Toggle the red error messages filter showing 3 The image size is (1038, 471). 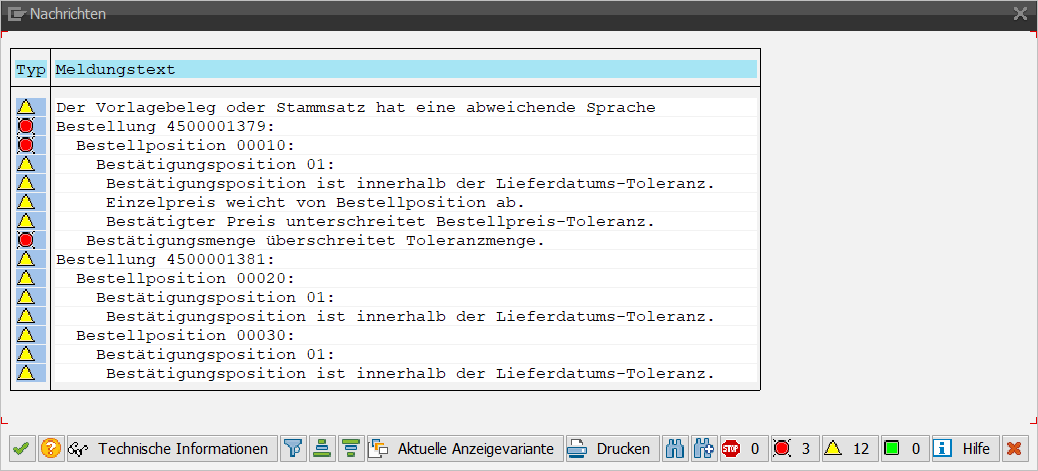click(793, 449)
